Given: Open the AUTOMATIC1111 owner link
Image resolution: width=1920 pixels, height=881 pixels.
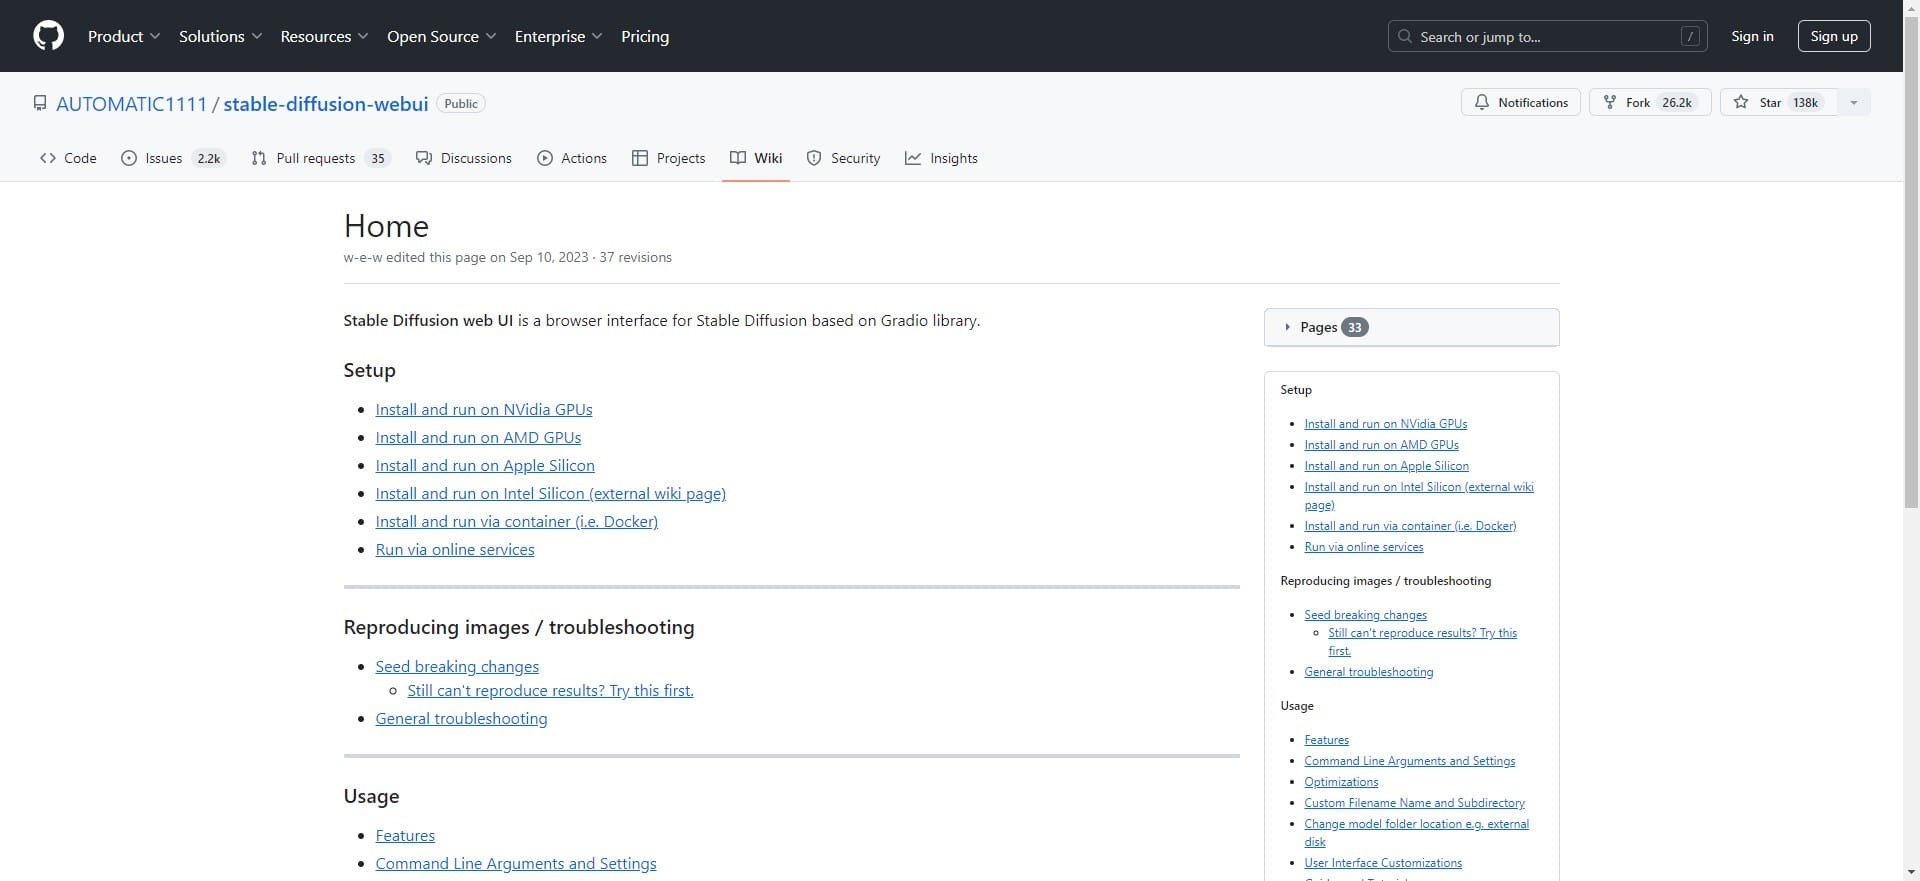Looking at the screenshot, I should (x=131, y=104).
